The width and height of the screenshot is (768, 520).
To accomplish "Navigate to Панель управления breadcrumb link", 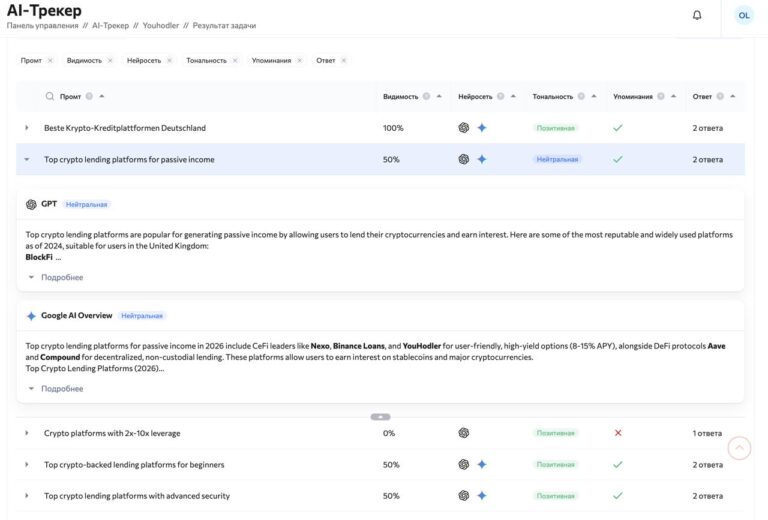I will click(42, 25).
